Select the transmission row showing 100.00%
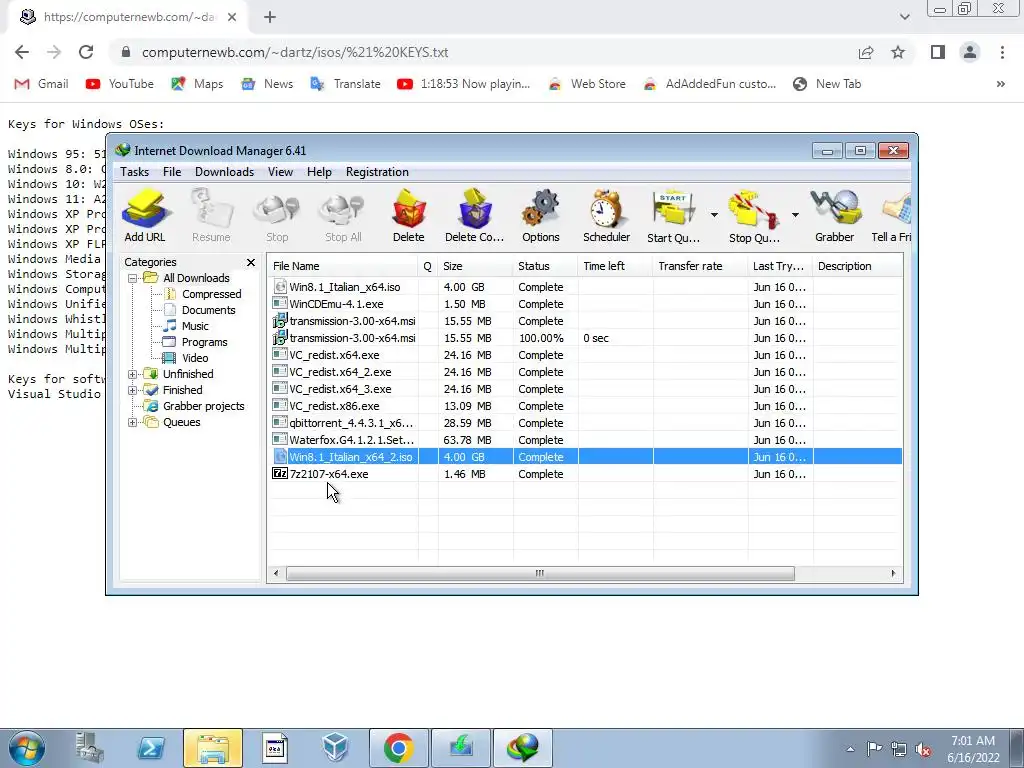Screen dimensions: 1024x768 coord(585,338)
